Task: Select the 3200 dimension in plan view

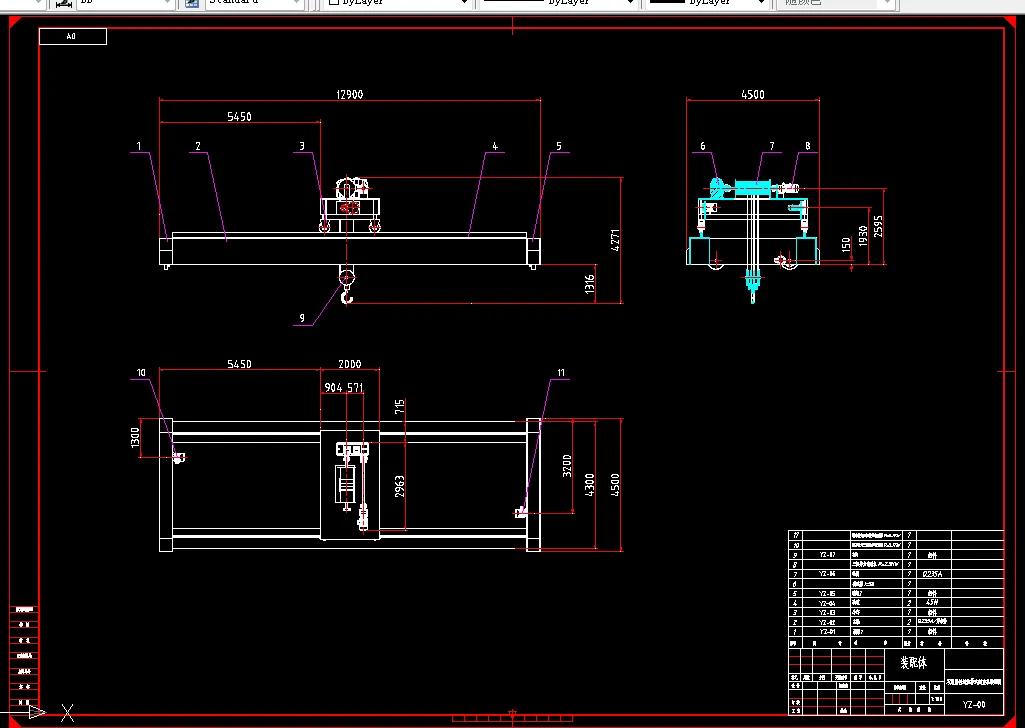Action: tap(567, 466)
